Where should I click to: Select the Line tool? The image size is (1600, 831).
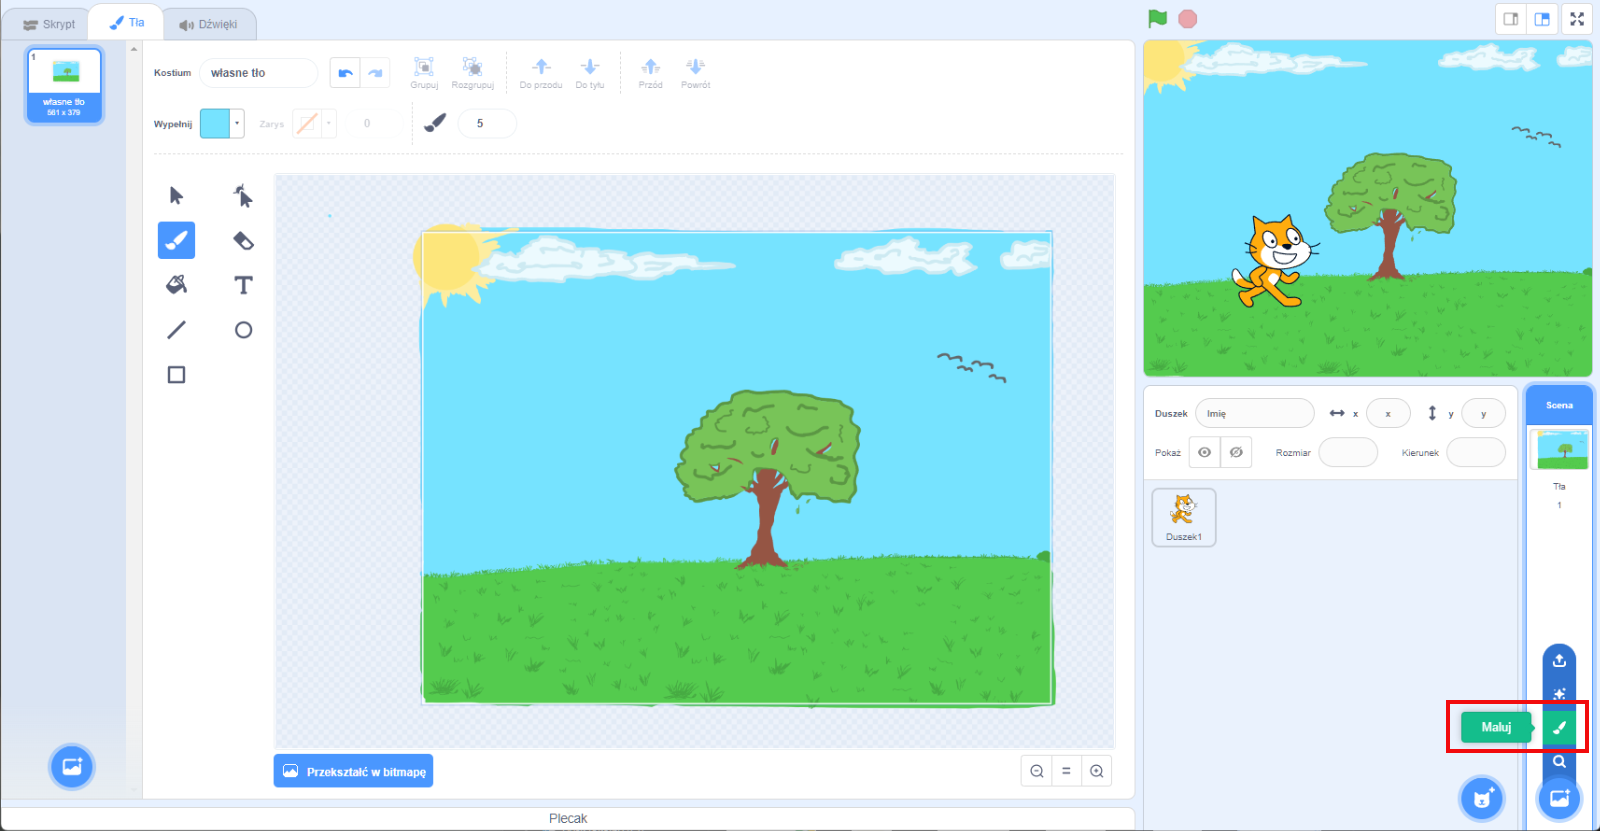coord(176,330)
